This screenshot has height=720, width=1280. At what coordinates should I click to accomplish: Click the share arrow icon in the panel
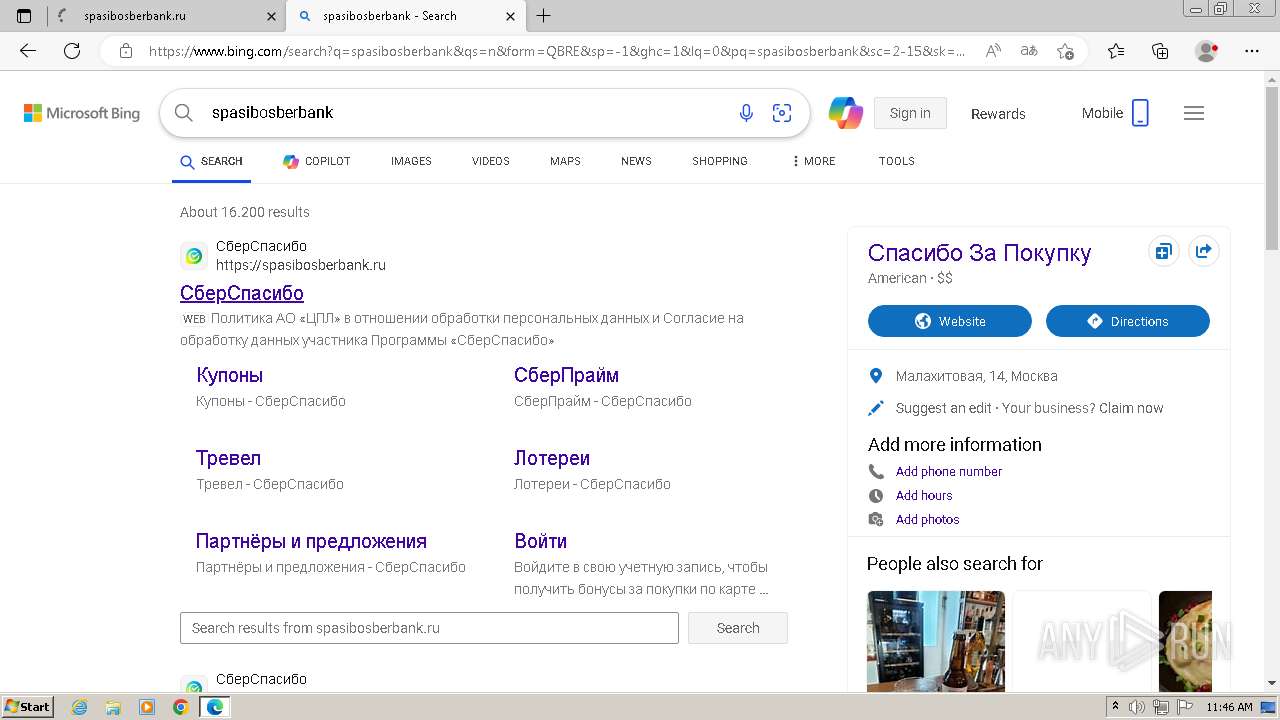tap(1204, 252)
